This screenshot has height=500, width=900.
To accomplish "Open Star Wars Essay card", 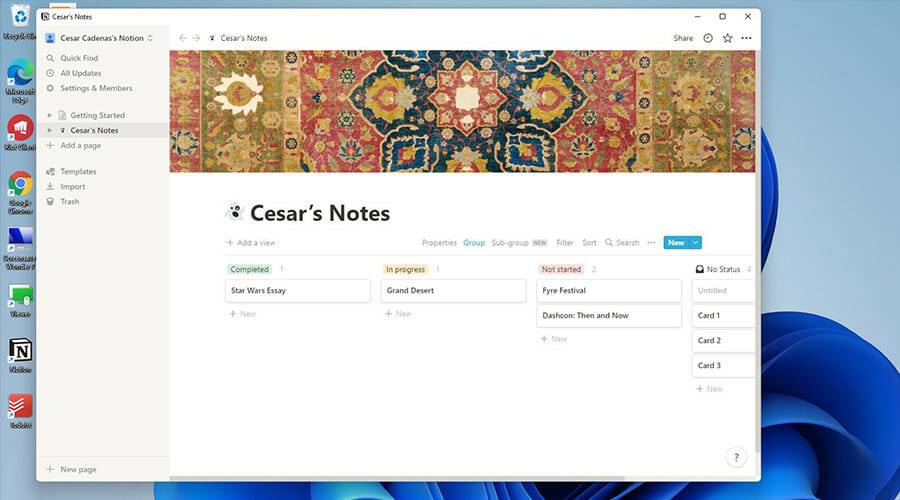I will coord(298,290).
